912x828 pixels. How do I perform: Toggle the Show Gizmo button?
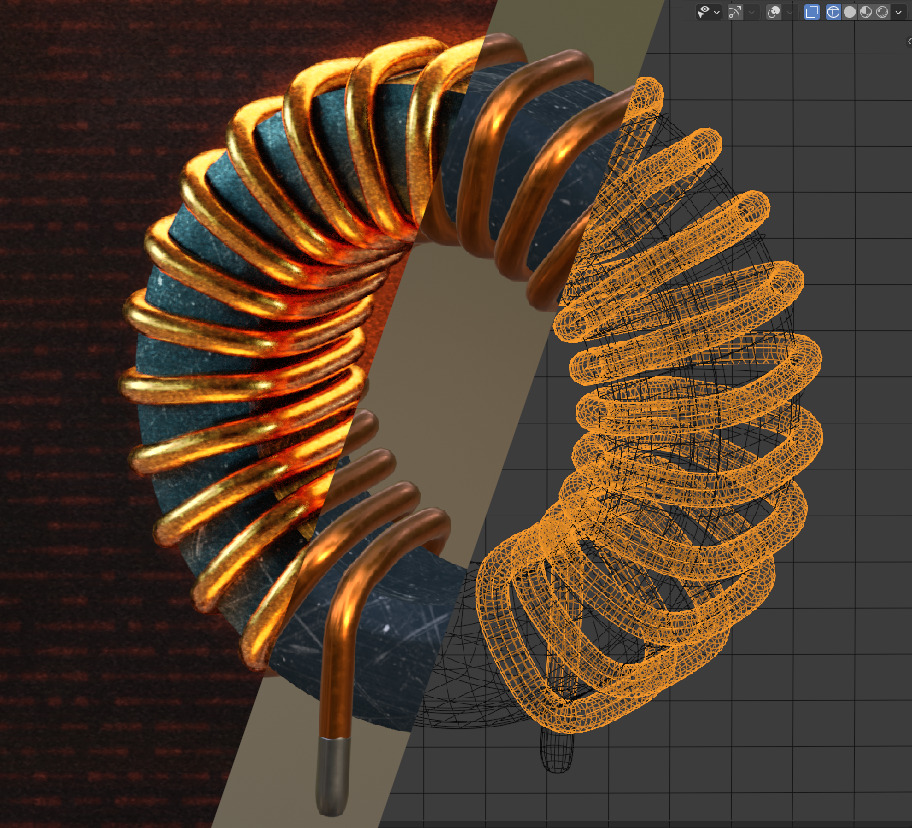(735, 12)
